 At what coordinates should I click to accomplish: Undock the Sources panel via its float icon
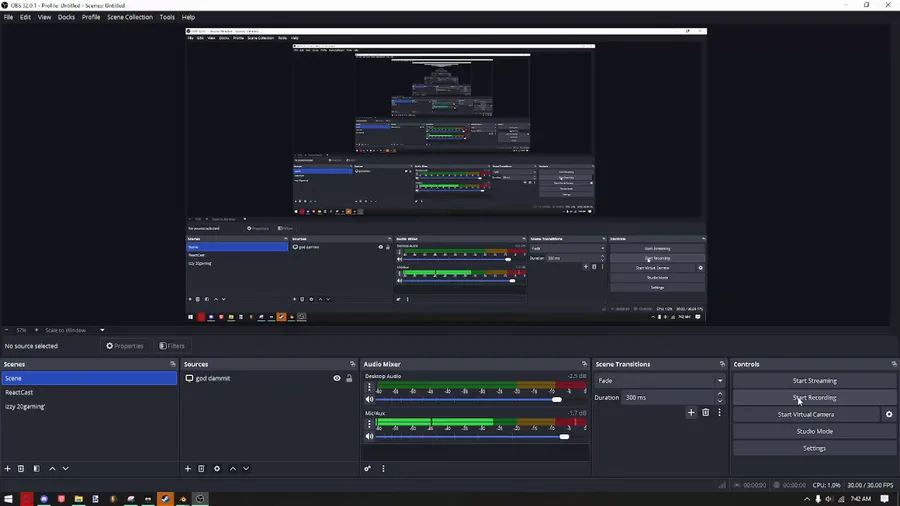[x=352, y=364]
